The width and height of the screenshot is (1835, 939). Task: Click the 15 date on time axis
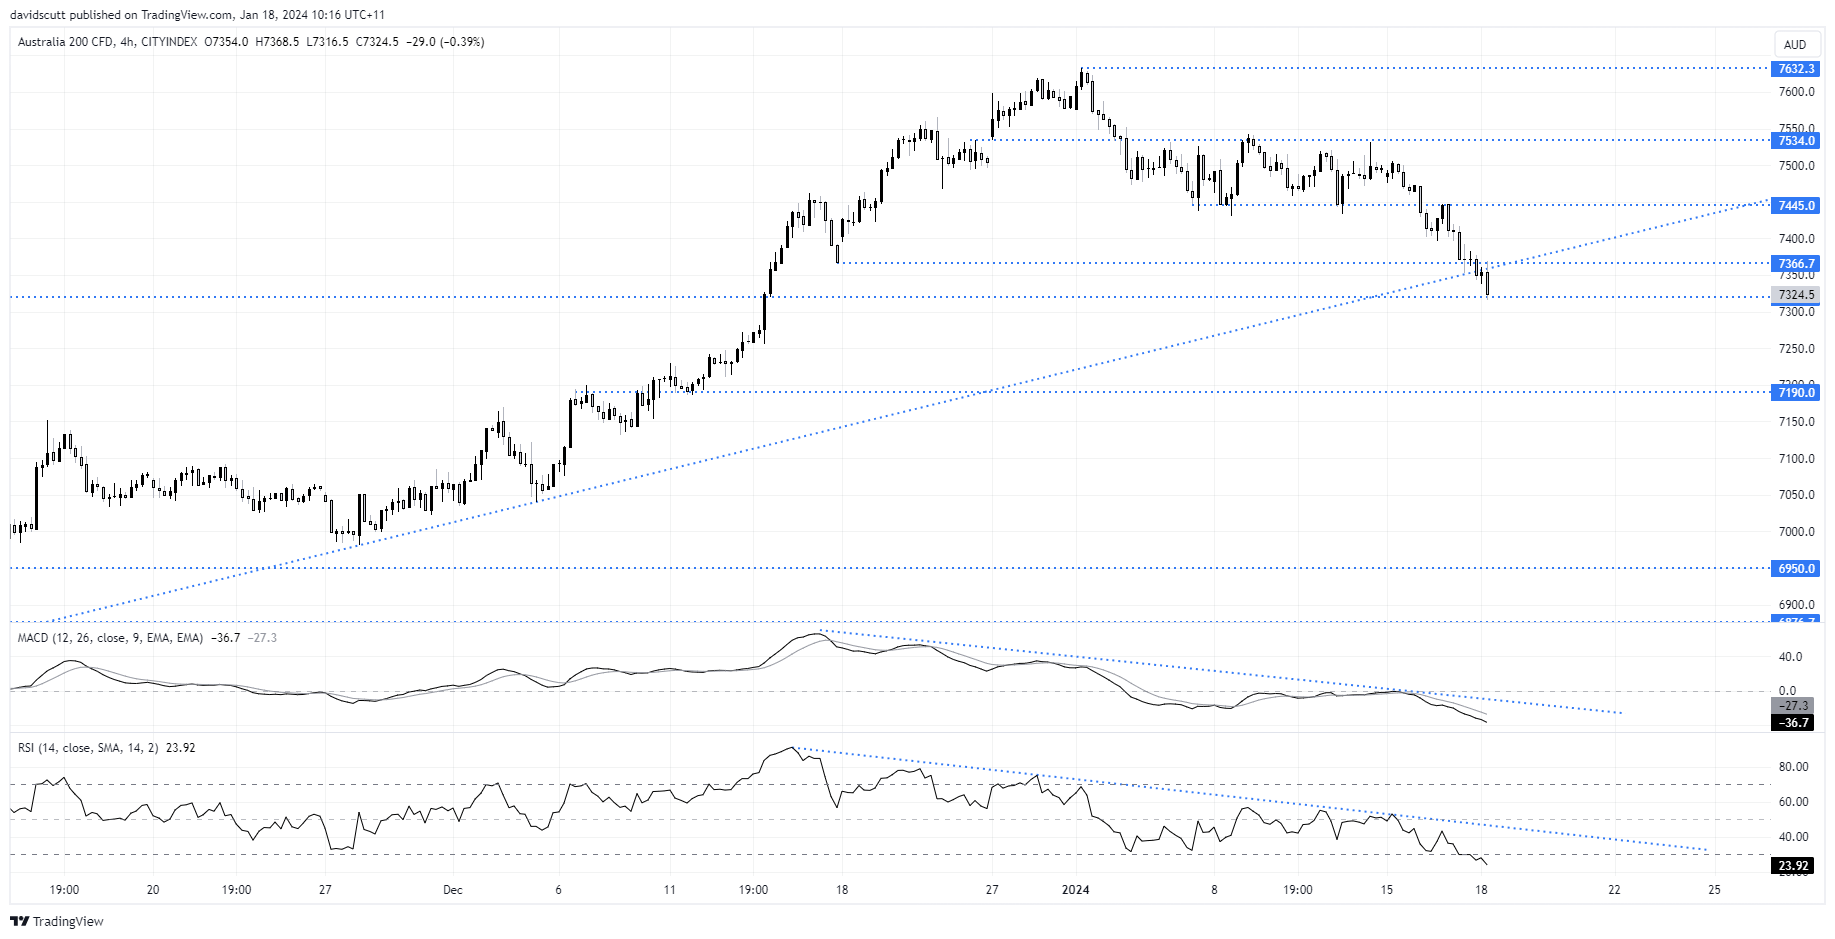1387,890
